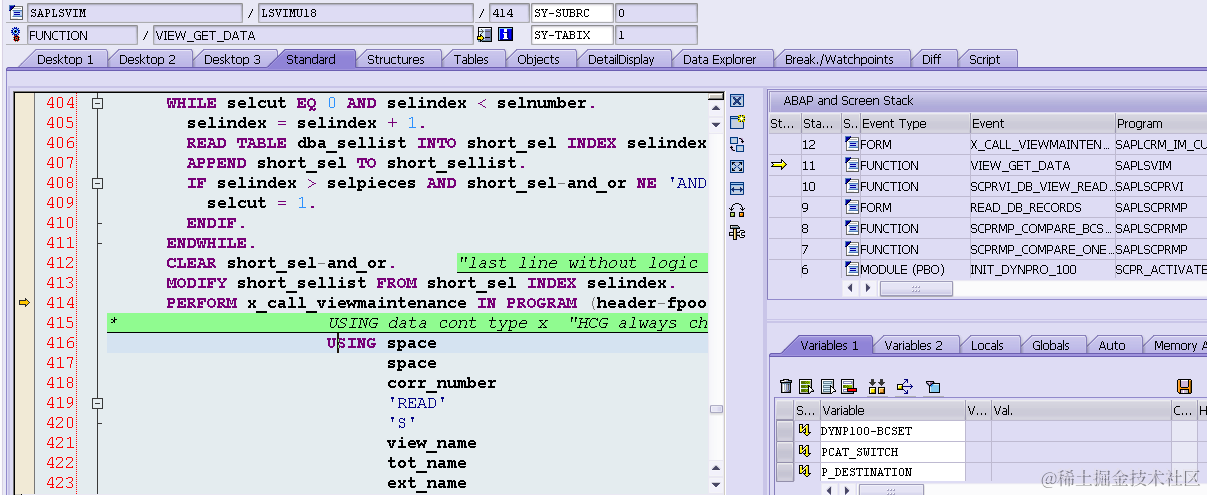Click the source tool settings icon
1207x495 pixels.
click(x=737, y=232)
